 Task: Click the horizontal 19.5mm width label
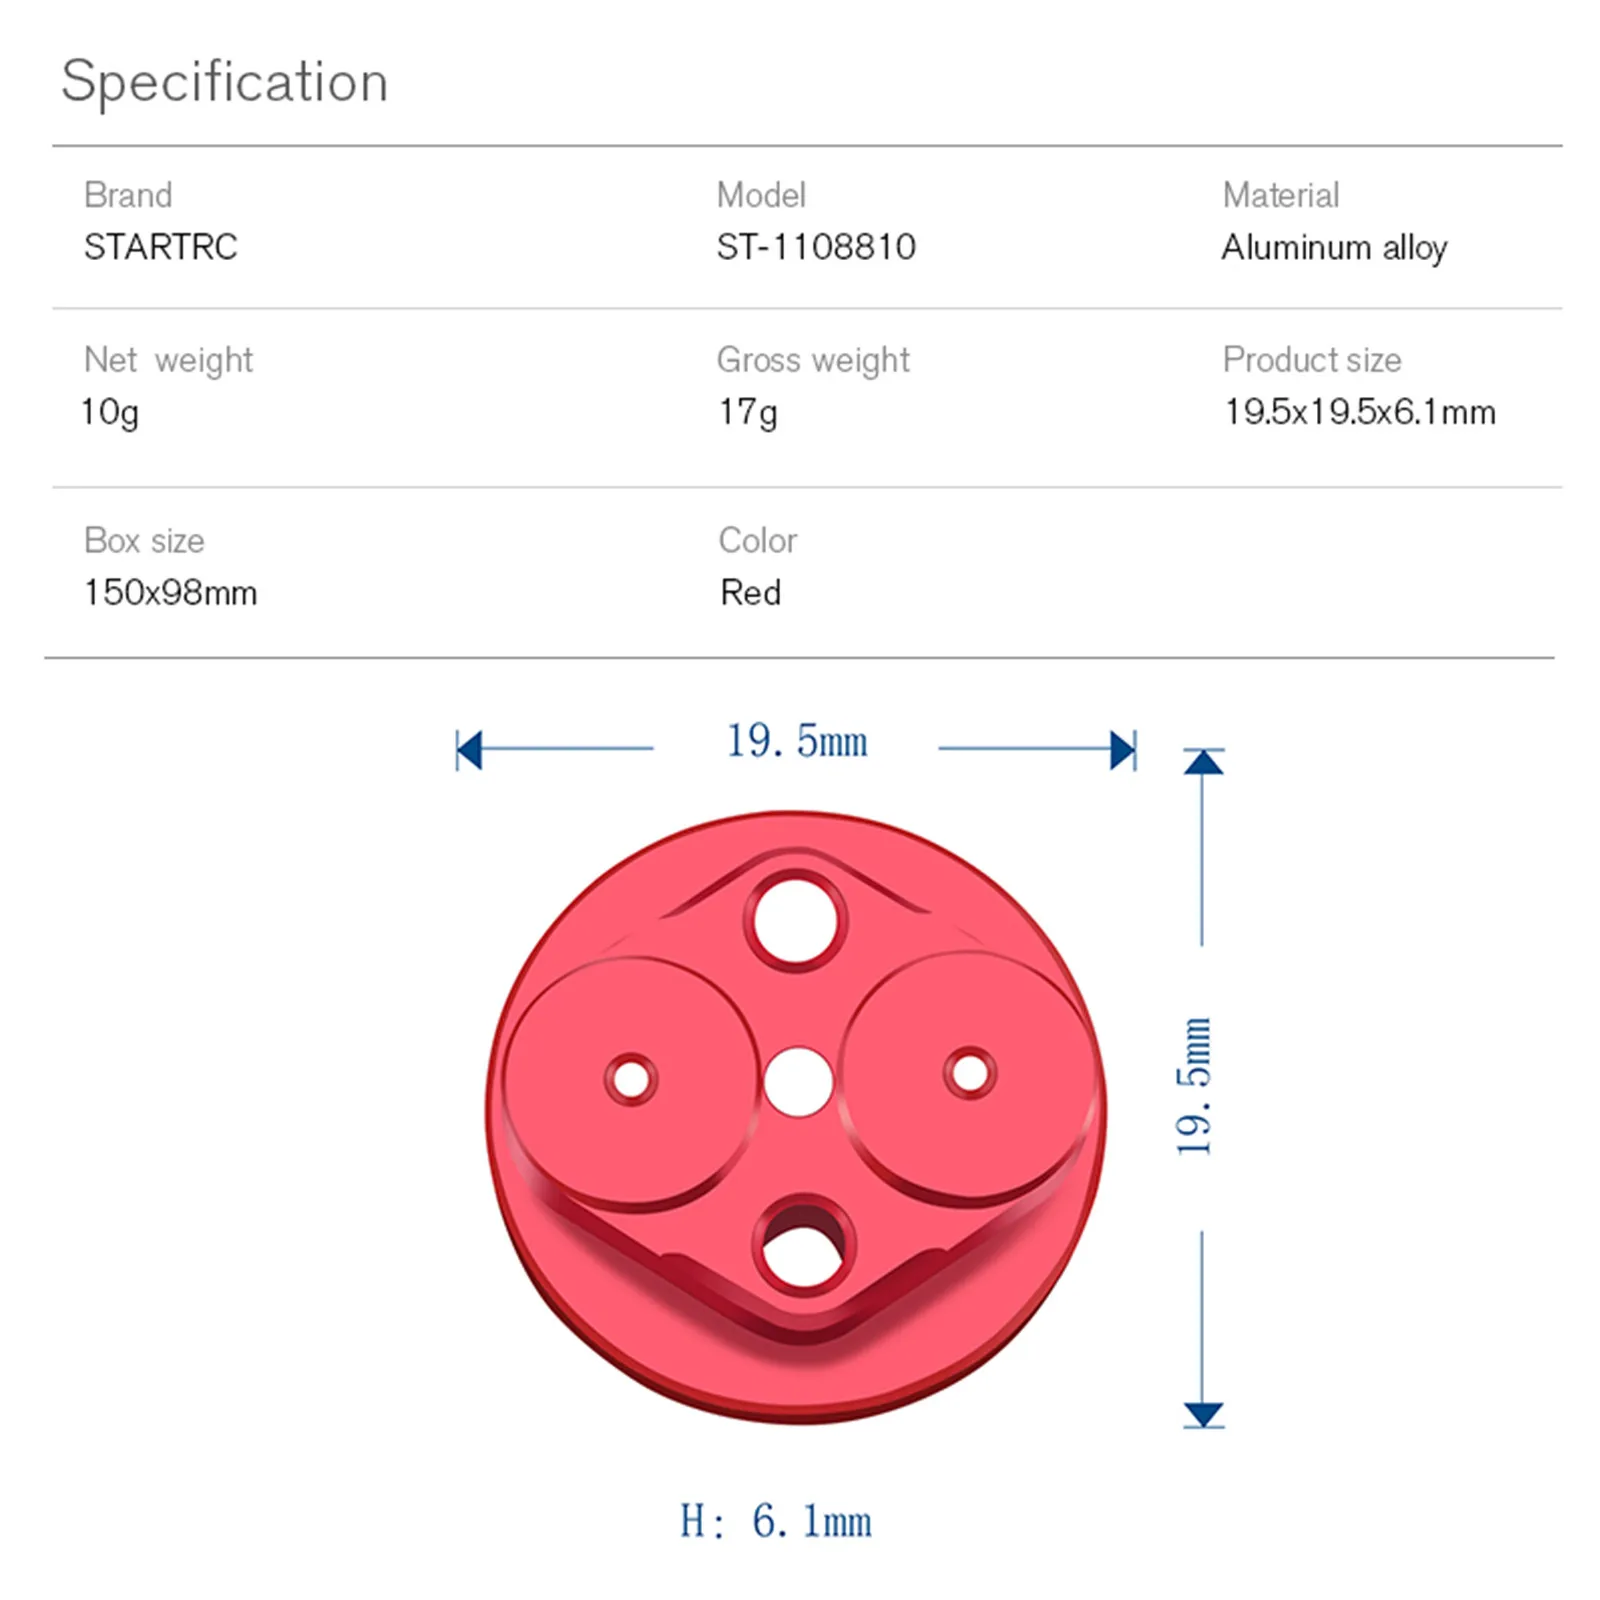coord(797,742)
